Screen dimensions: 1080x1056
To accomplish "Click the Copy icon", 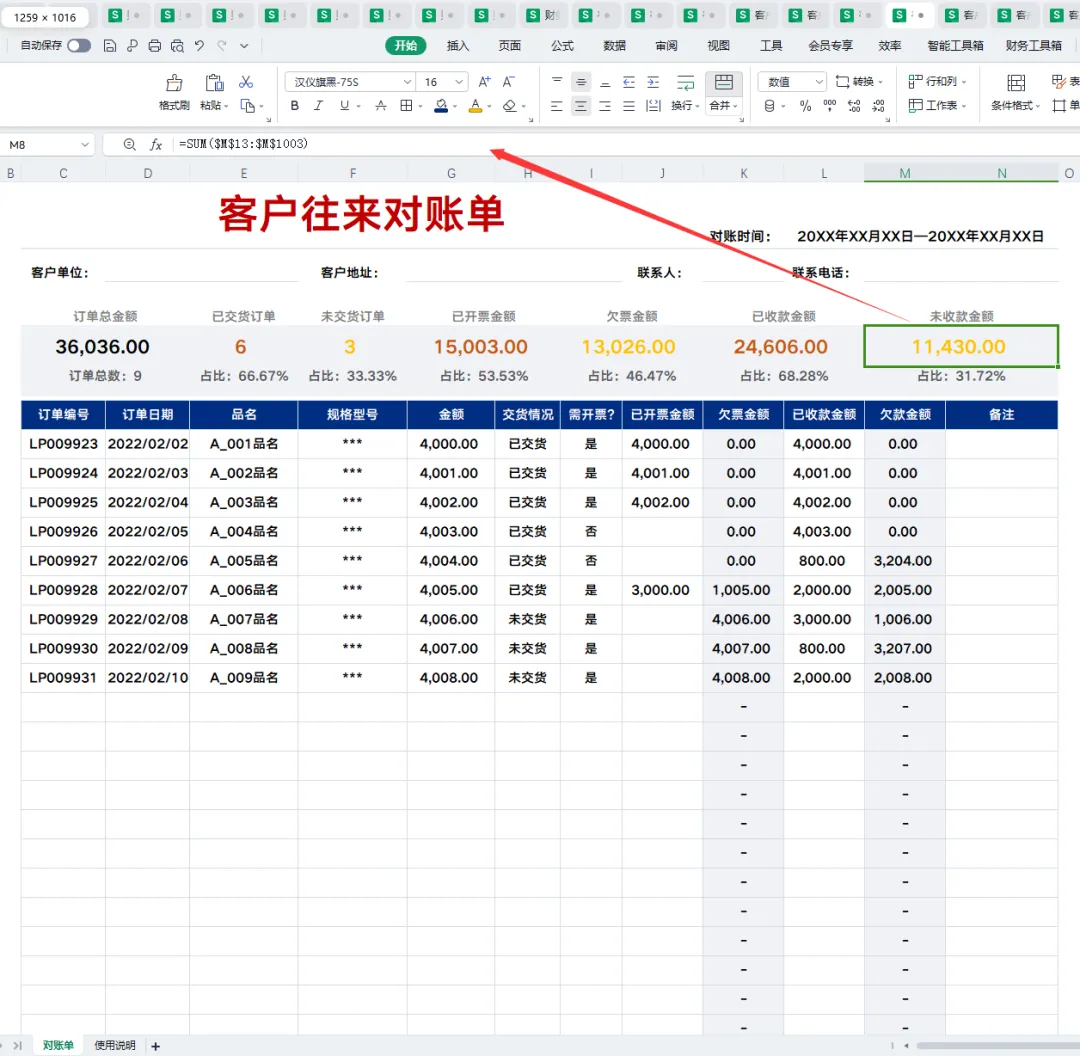I will 247,105.
